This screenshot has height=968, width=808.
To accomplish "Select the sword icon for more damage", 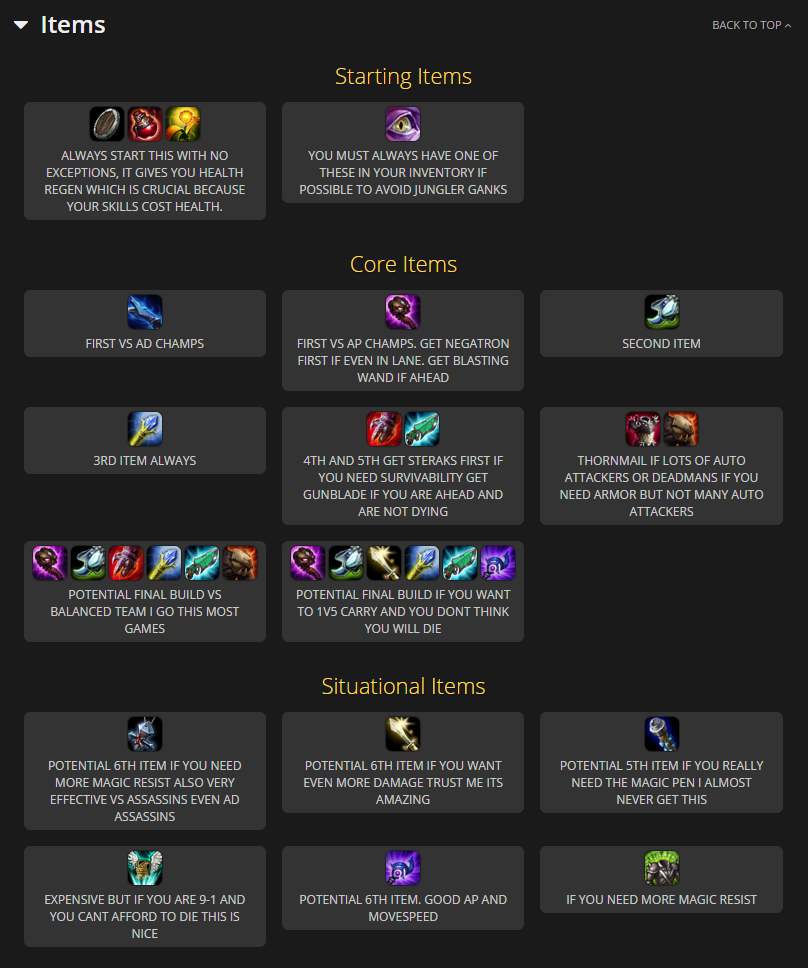I will [x=403, y=734].
